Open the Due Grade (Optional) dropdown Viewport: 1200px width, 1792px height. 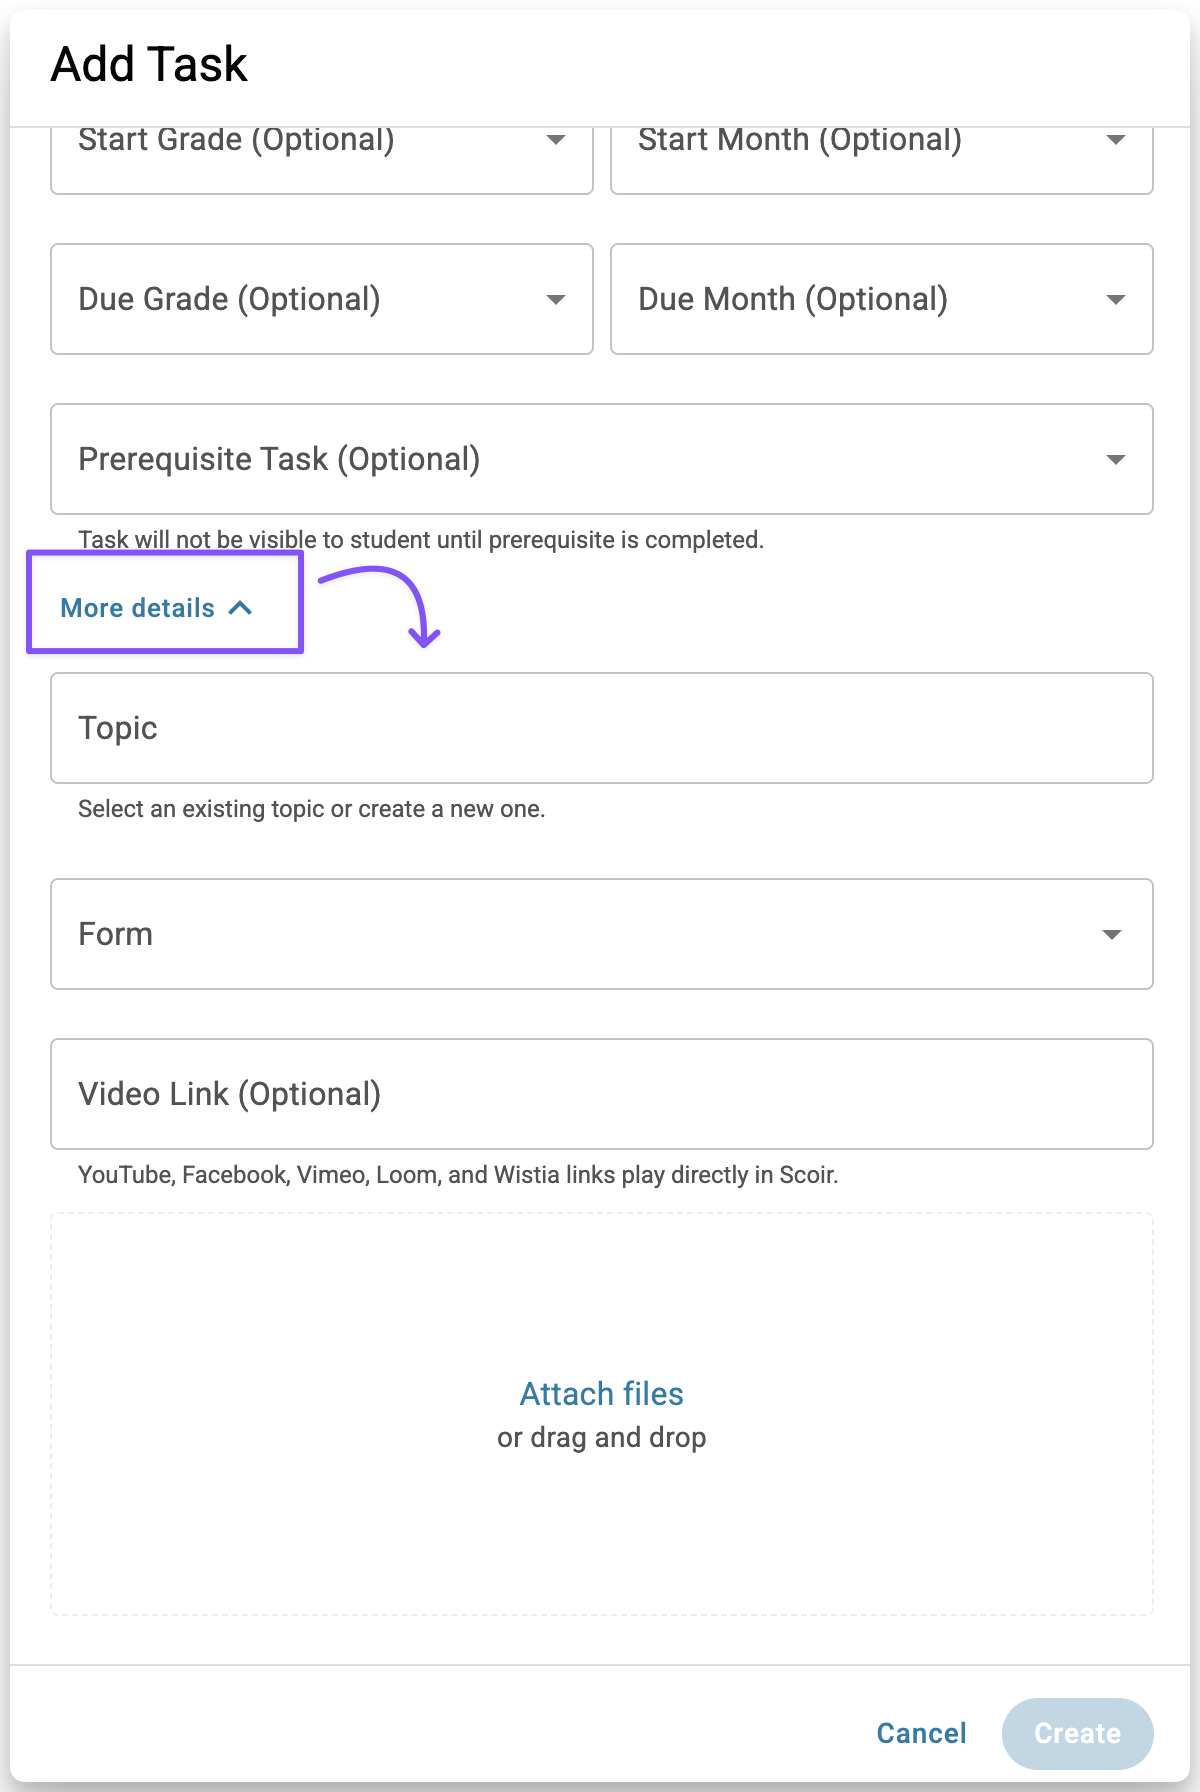(300, 299)
